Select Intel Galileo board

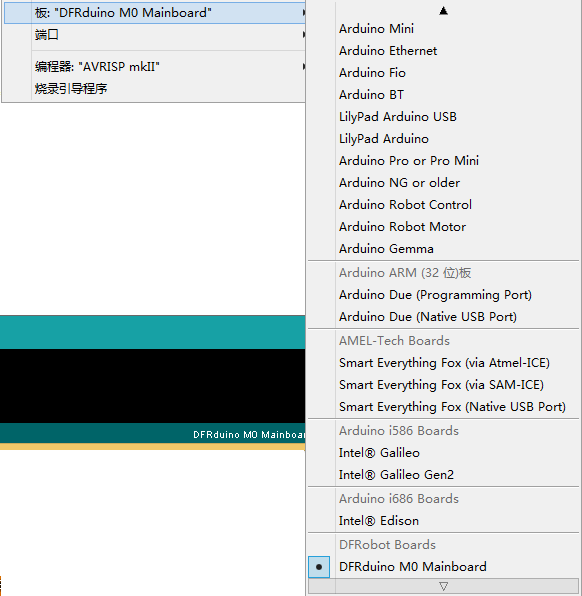pos(443,453)
